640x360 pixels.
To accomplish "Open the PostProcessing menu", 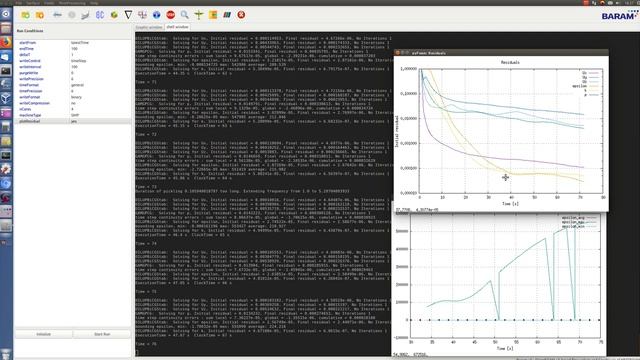I will point(72,2).
